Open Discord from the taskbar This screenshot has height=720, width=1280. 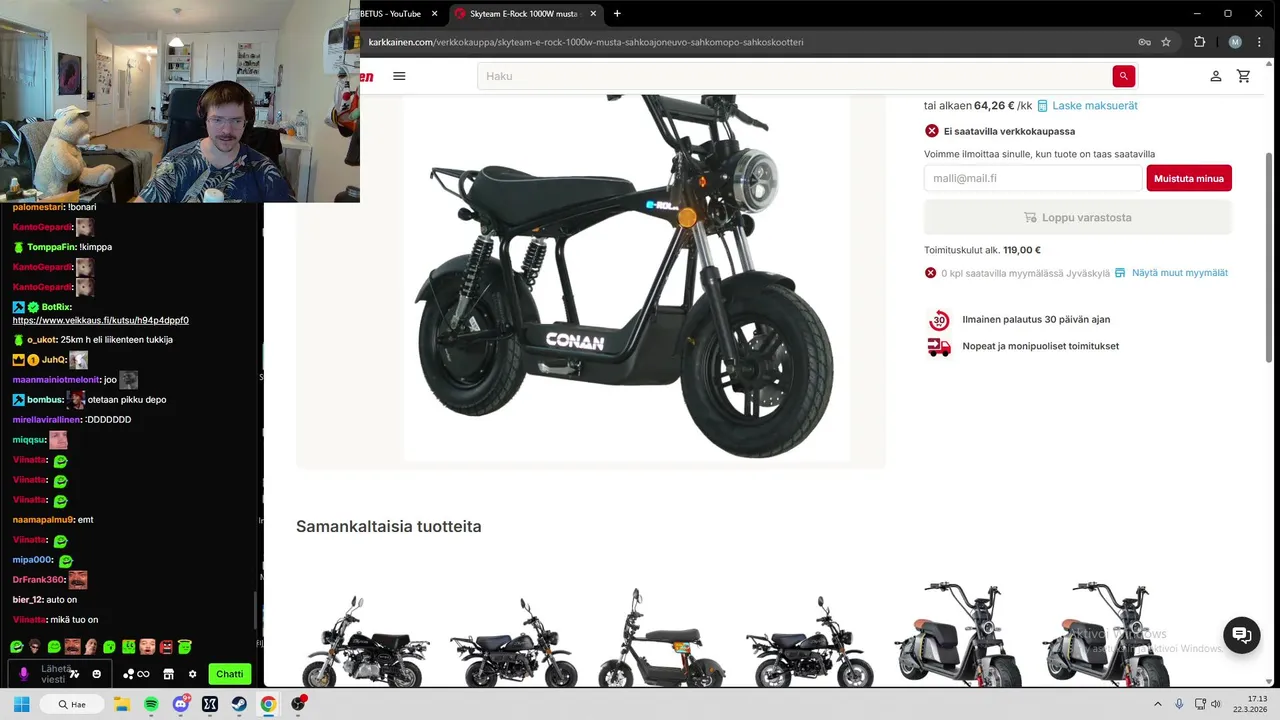[180, 704]
